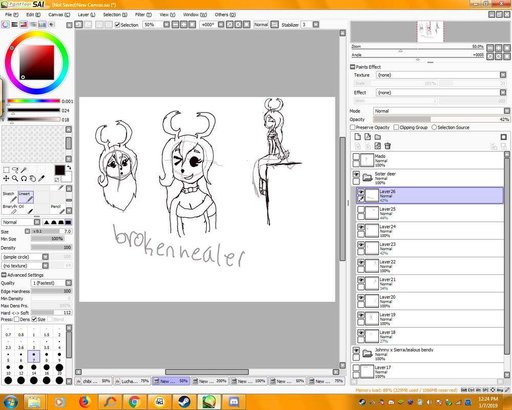Delete the layer using the trash icon
This screenshot has width=512, height=410.
pyautogui.click(x=387, y=146)
